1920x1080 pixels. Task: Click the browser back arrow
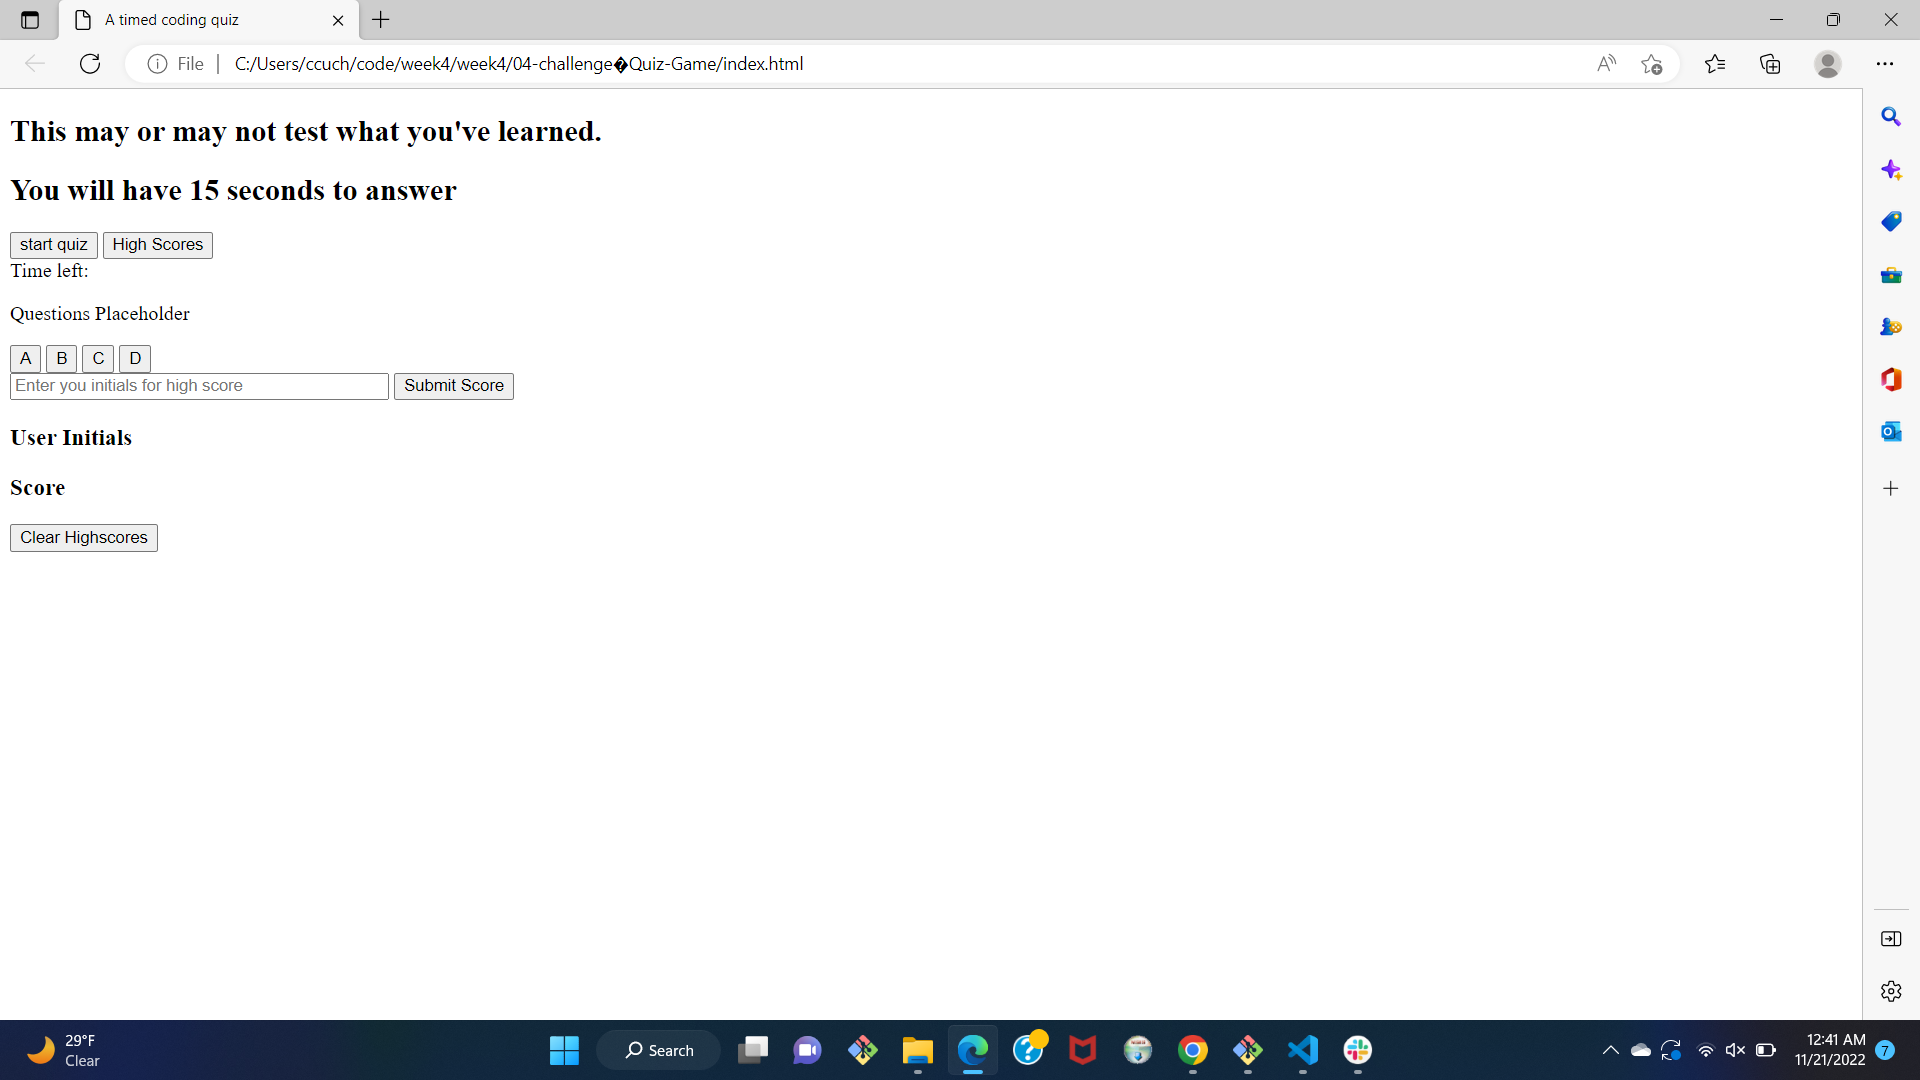tap(35, 64)
